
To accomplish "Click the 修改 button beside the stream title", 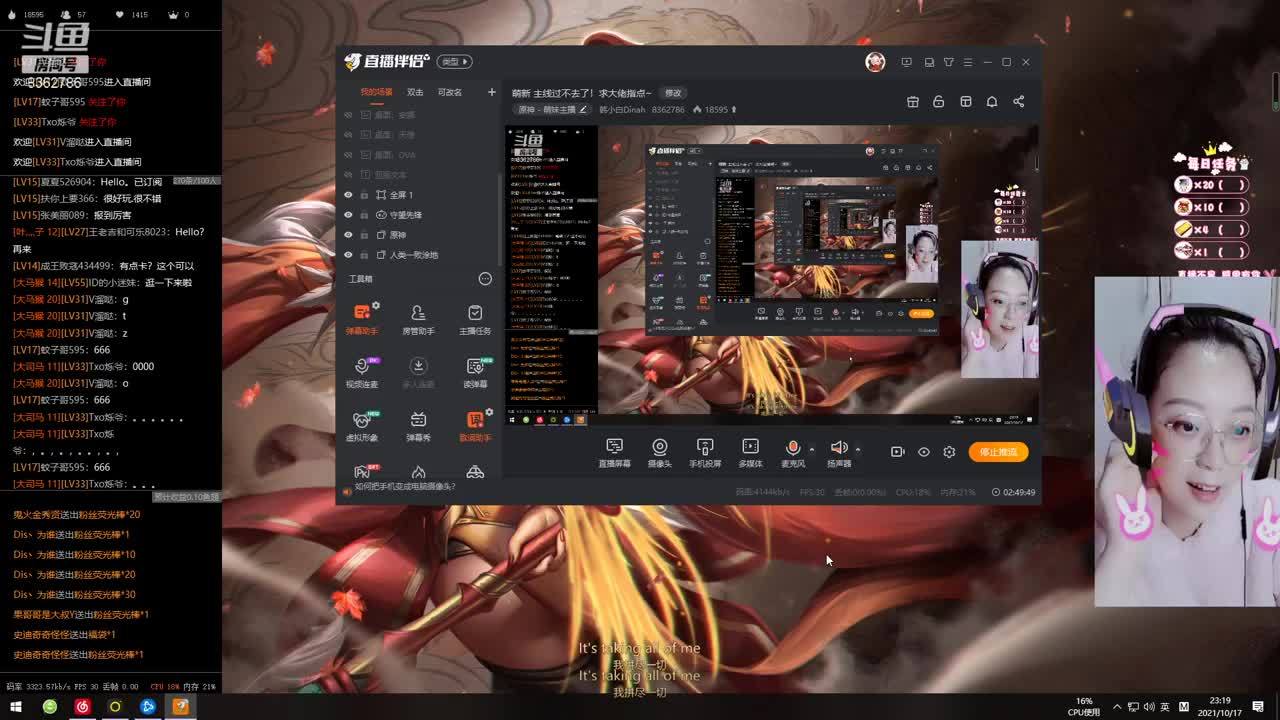I will pyautogui.click(x=673, y=93).
